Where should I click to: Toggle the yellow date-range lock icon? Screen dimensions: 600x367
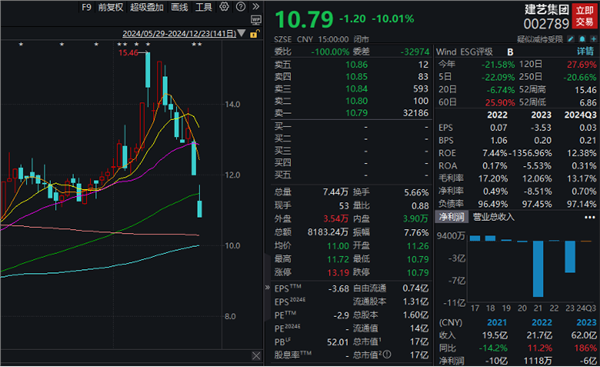[254, 34]
